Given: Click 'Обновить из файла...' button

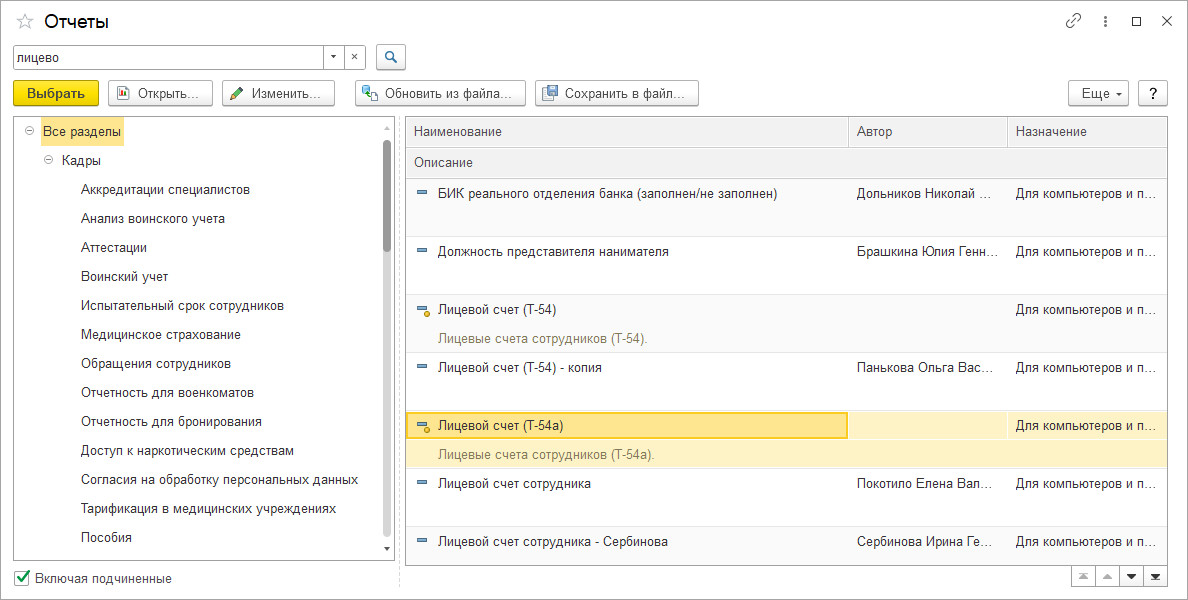Looking at the screenshot, I should coord(440,93).
